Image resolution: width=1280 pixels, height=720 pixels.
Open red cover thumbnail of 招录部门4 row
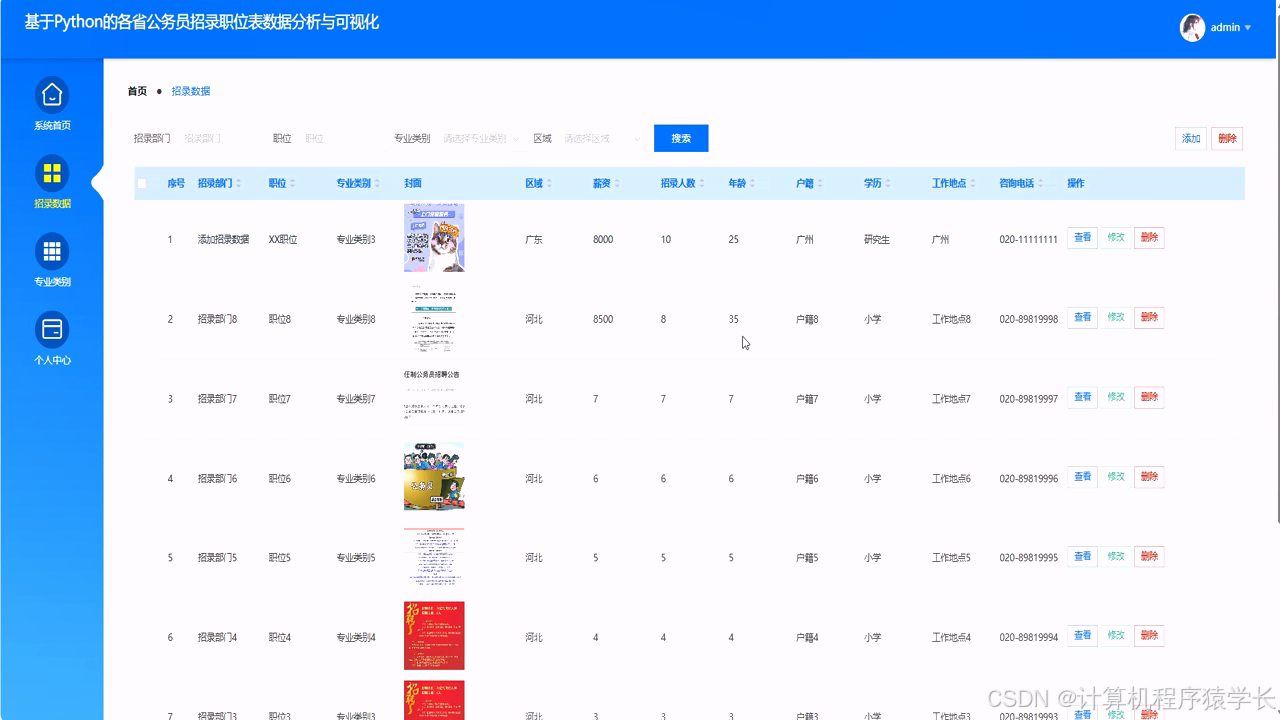click(434, 636)
